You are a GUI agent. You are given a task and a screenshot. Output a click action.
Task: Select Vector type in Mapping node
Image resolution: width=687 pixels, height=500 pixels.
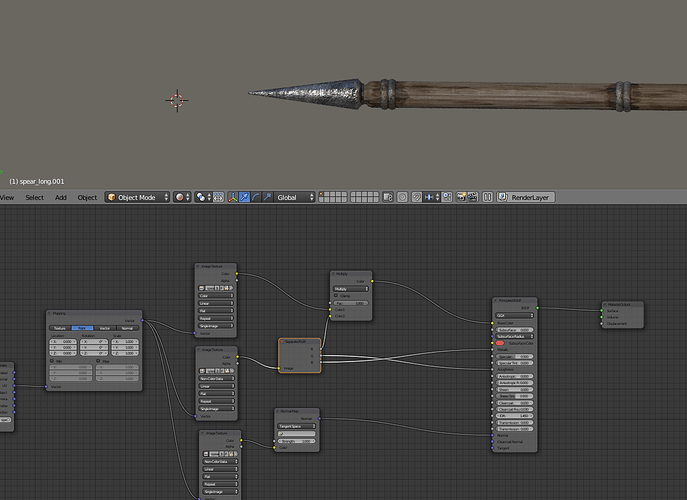click(105, 328)
